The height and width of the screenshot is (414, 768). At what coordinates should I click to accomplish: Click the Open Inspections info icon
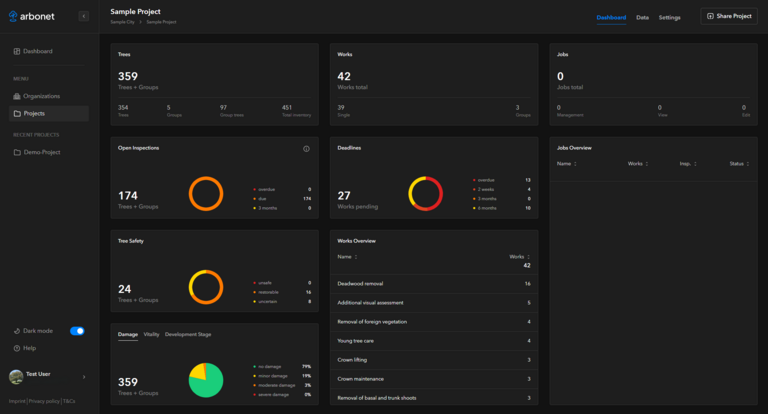tap(306, 148)
